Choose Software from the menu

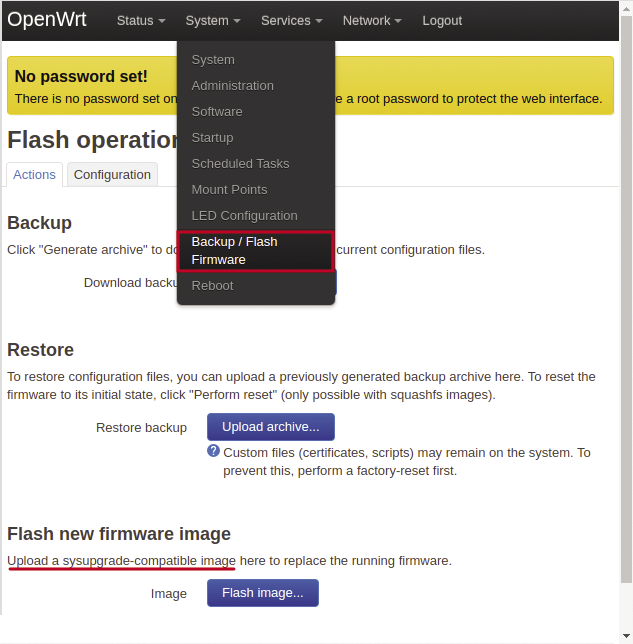click(x=217, y=112)
